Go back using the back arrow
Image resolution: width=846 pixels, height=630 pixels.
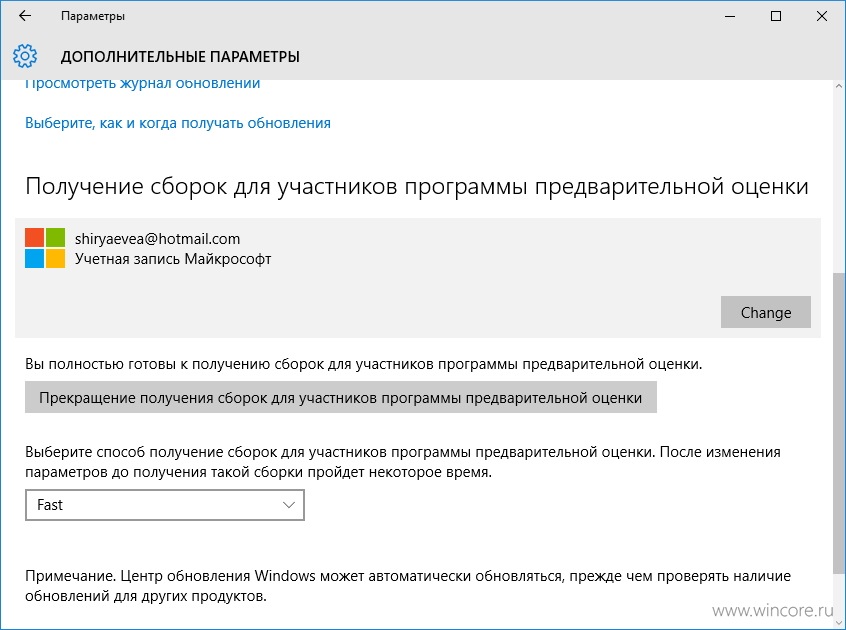[x=25, y=16]
